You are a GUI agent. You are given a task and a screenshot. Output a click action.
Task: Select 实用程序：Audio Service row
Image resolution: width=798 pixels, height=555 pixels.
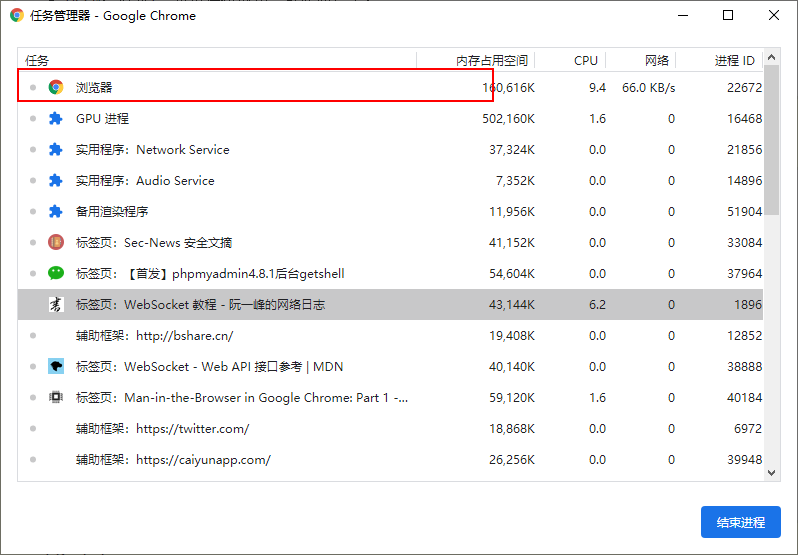[x=390, y=181]
